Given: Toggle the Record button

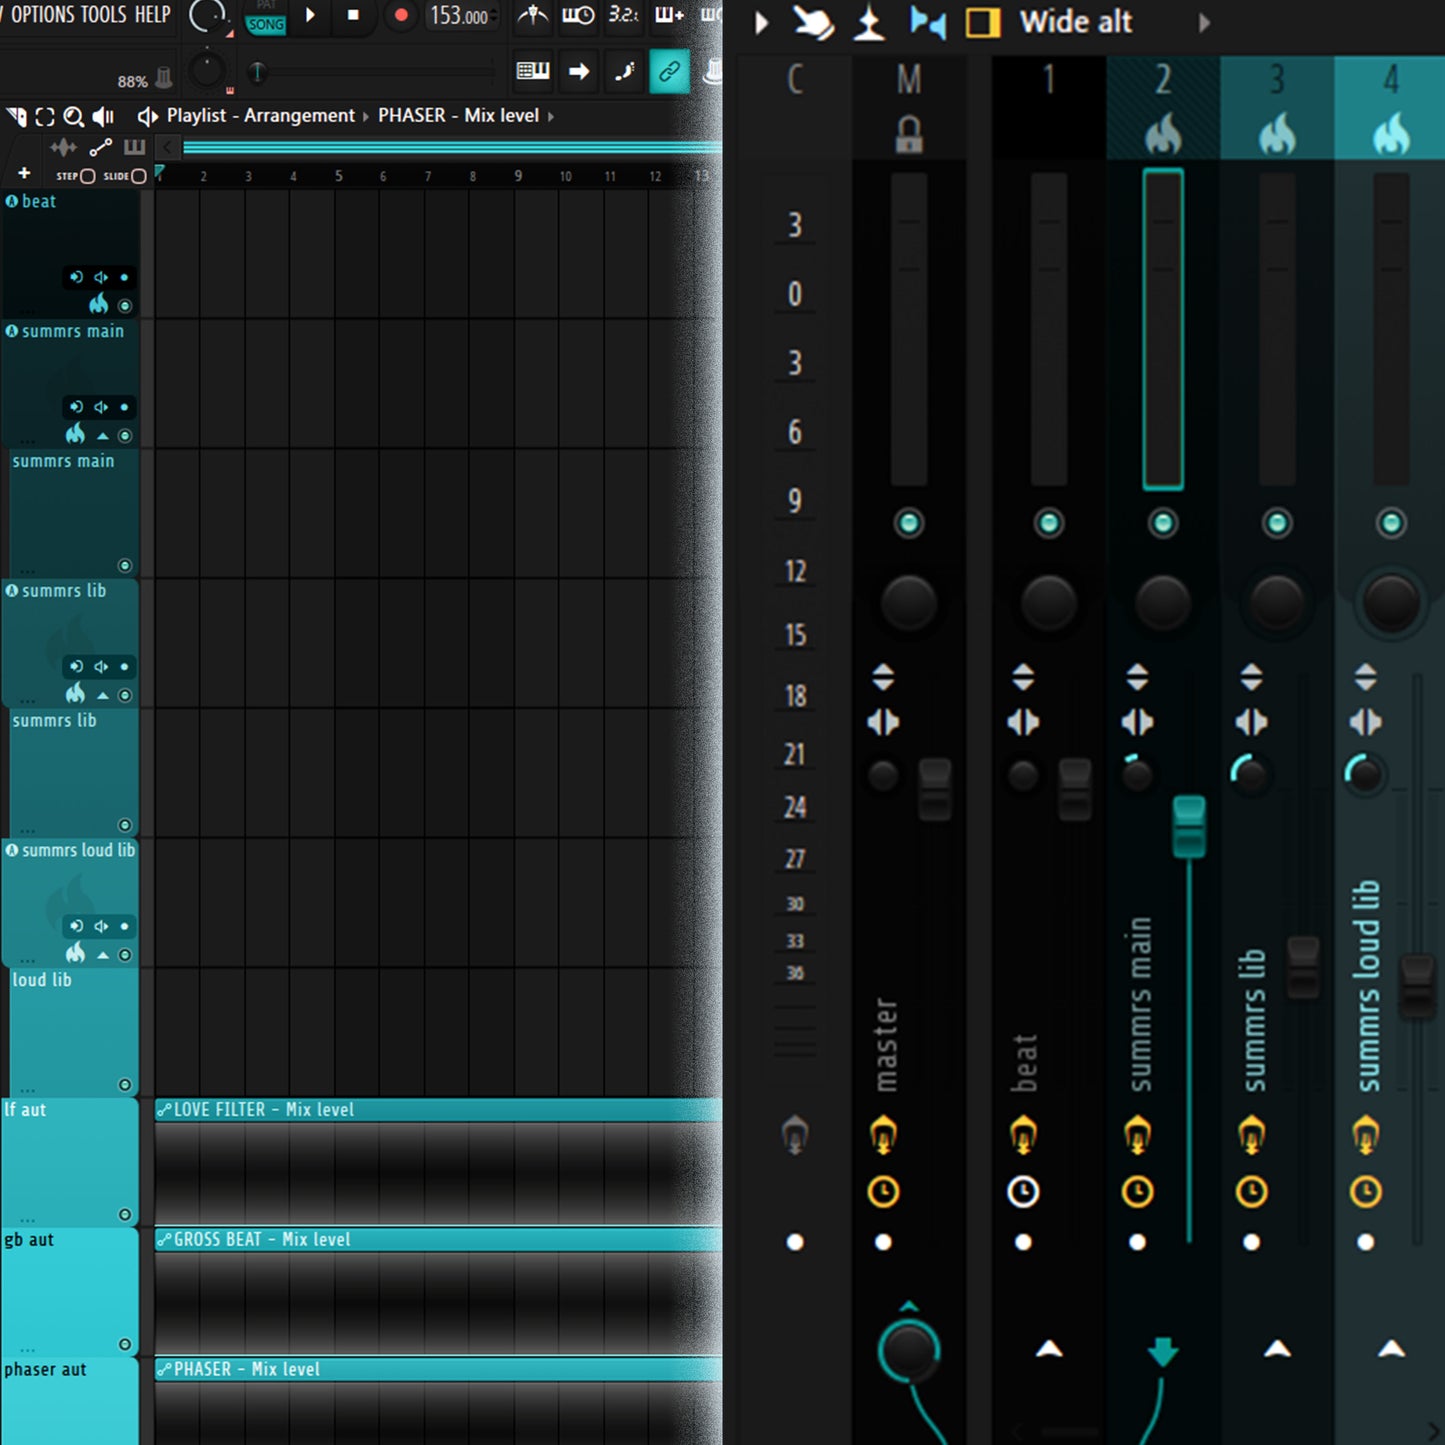Looking at the screenshot, I should tap(401, 15).
